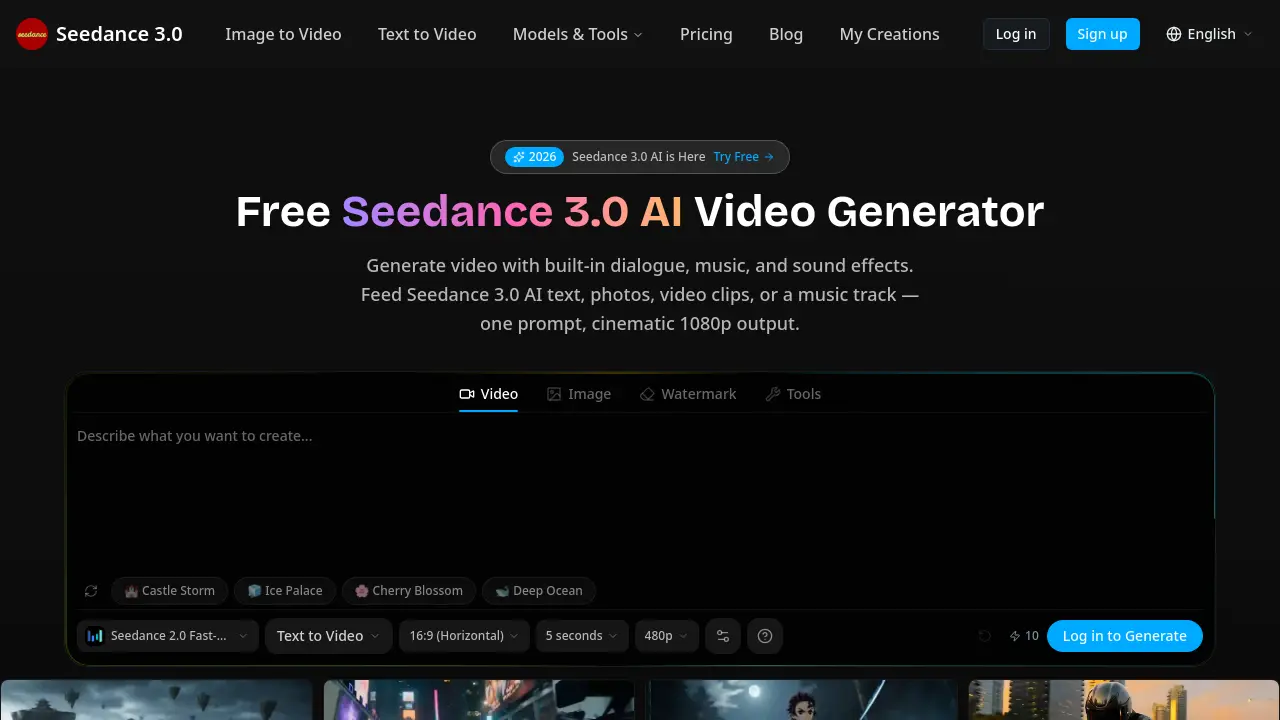Viewport: 1280px width, 720px height.
Task: Open the Text to Video mode dropdown
Action: (329, 636)
